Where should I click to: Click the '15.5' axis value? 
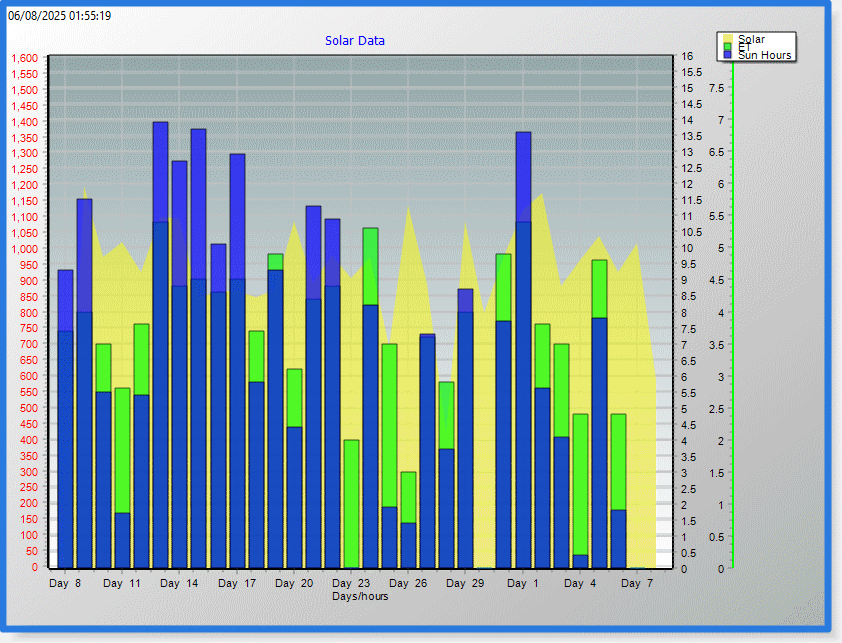point(692,73)
